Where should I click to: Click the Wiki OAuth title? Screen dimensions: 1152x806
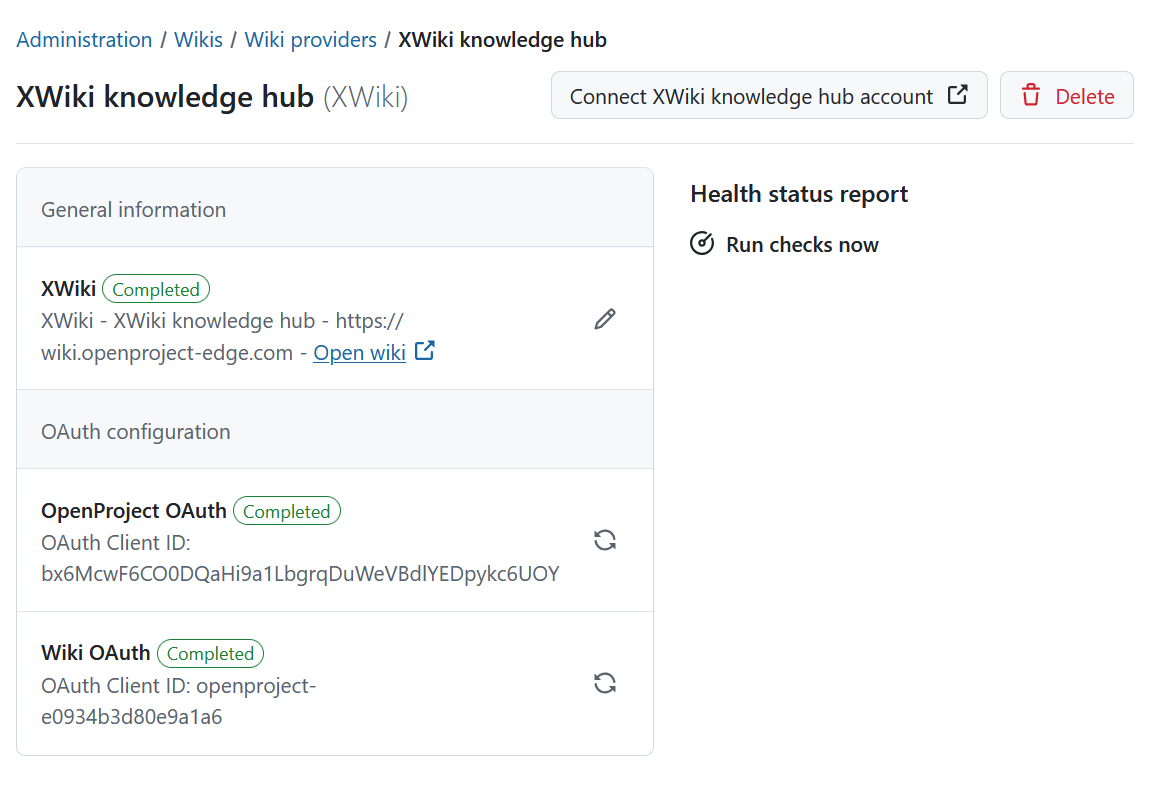(x=96, y=652)
